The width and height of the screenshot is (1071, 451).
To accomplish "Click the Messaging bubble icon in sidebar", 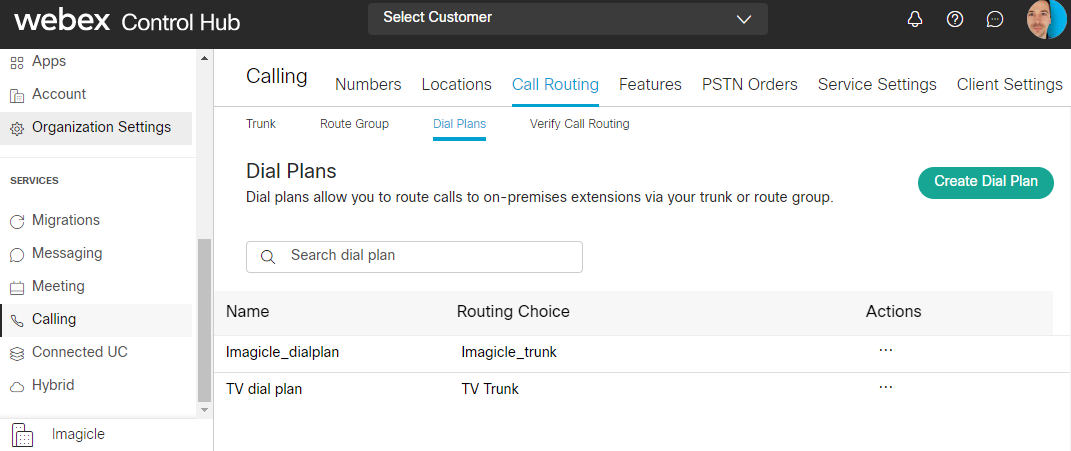I will coord(16,254).
